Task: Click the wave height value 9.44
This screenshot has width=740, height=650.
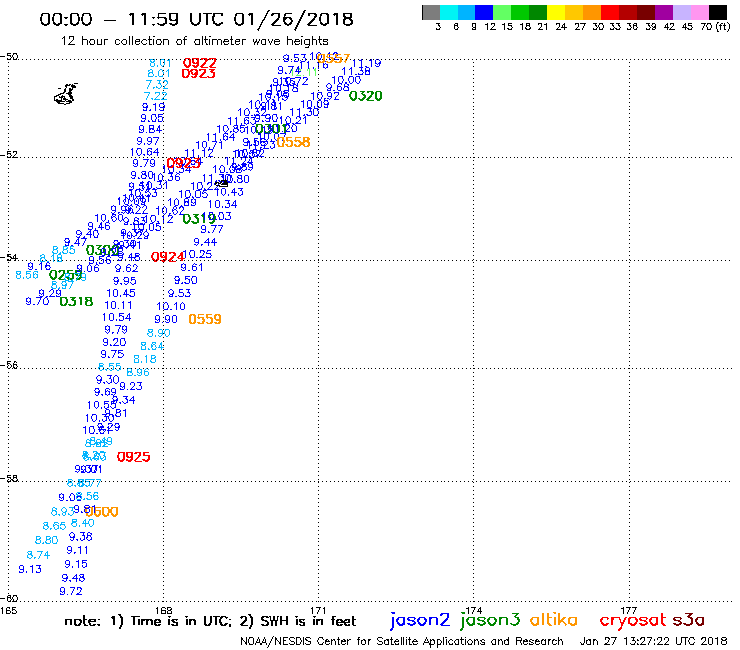Action: point(205,242)
